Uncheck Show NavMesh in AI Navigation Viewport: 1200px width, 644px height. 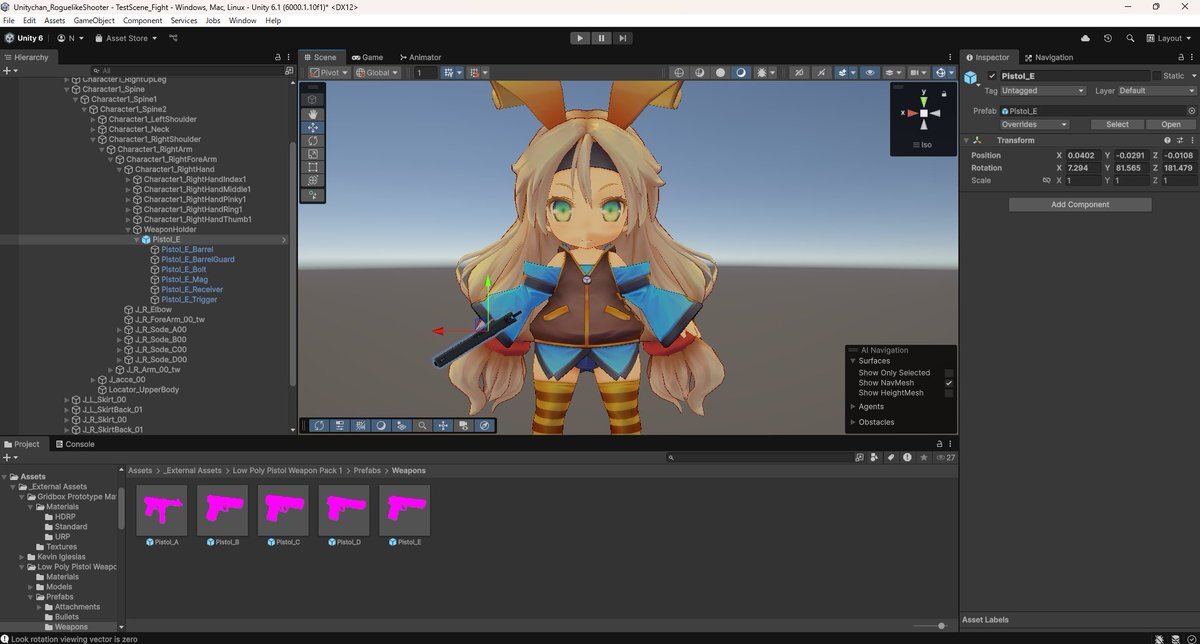coord(949,383)
